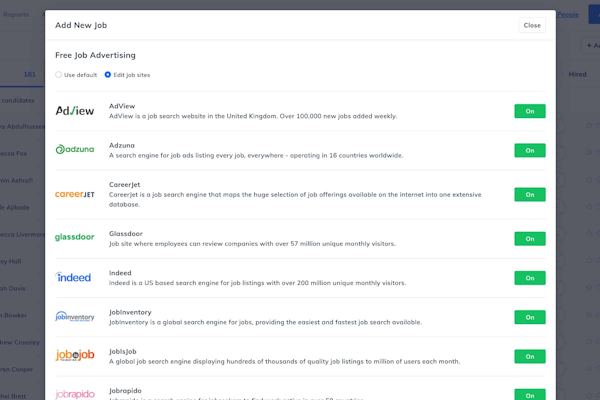Toggle the Jobrapido On switch
The image size is (600, 400).
point(529,394)
